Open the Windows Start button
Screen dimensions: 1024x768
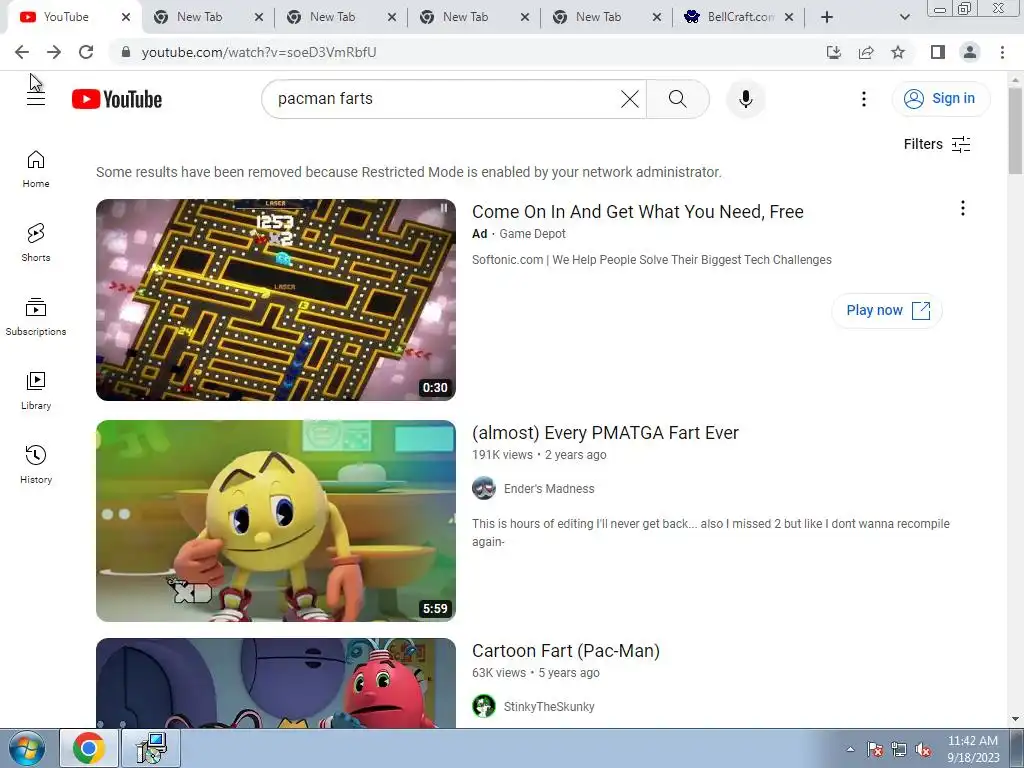pyautogui.click(x=27, y=748)
